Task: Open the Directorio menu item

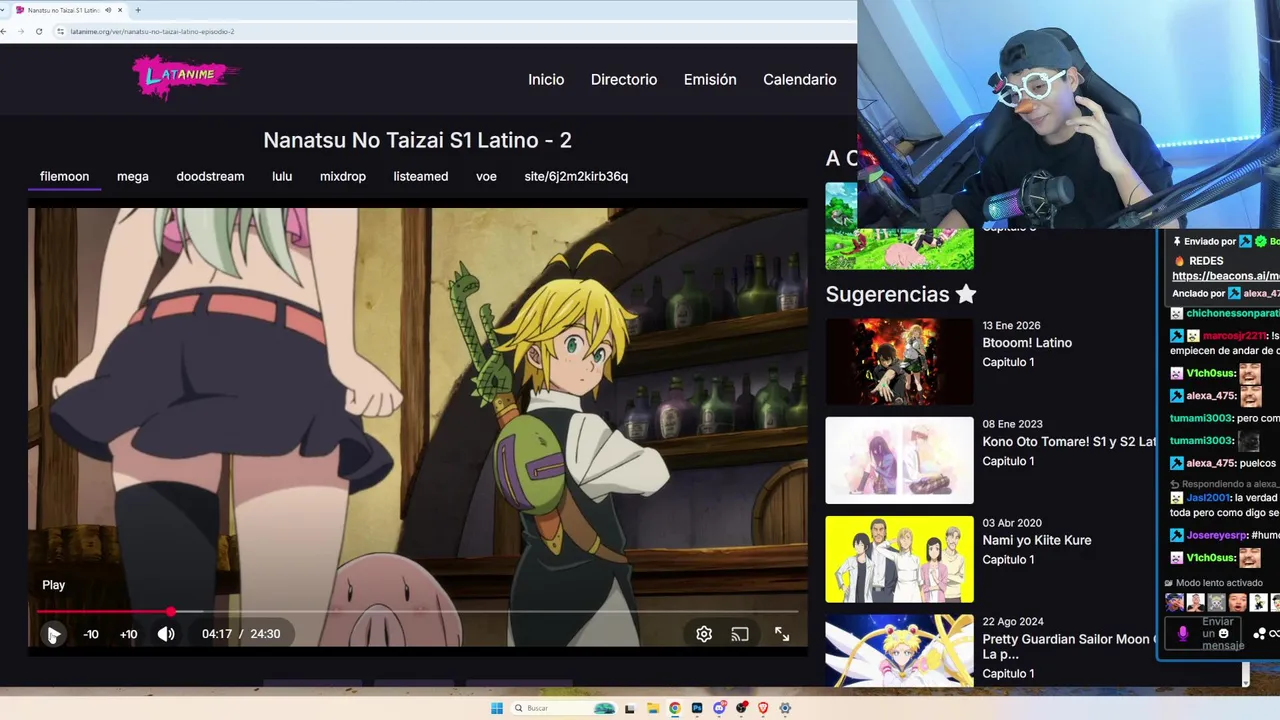Action: pyautogui.click(x=624, y=80)
